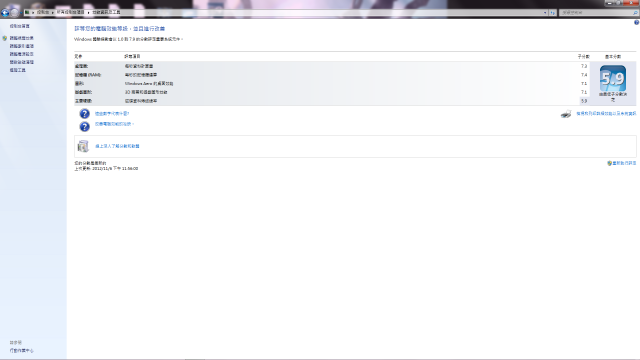Click the question mark icon for performance tips
This screenshot has width=640, height=360.
(84, 127)
